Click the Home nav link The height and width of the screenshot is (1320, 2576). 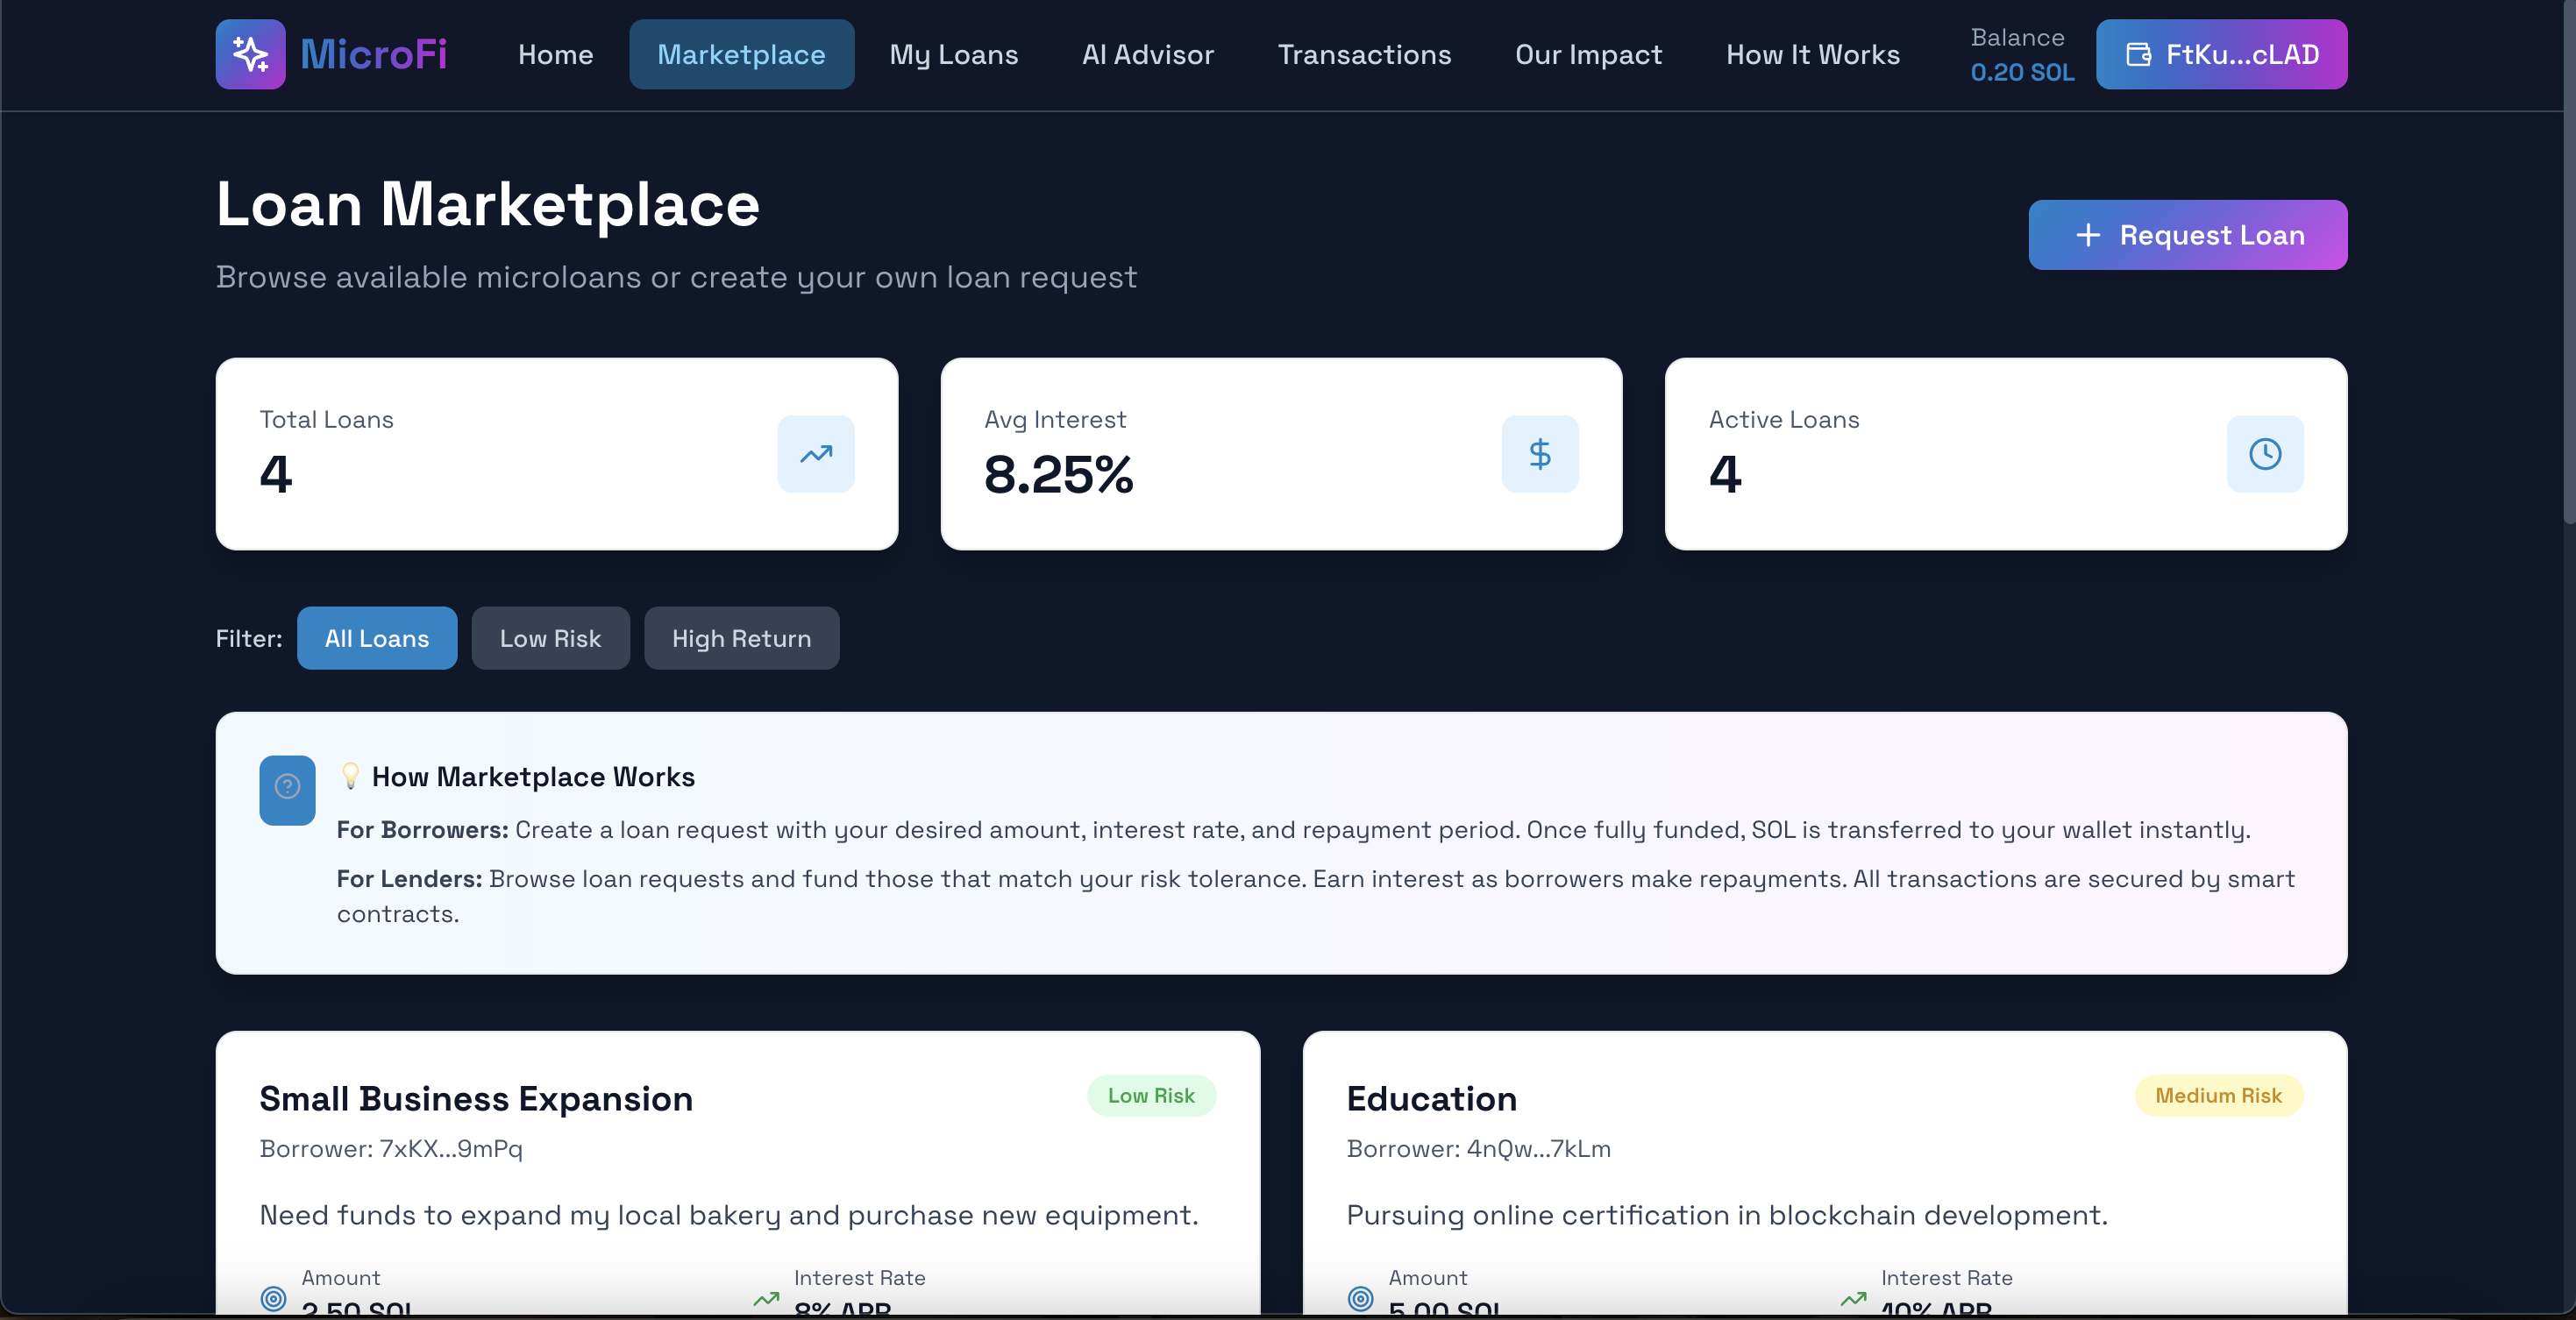pyautogui.click(x=555, y=54)
